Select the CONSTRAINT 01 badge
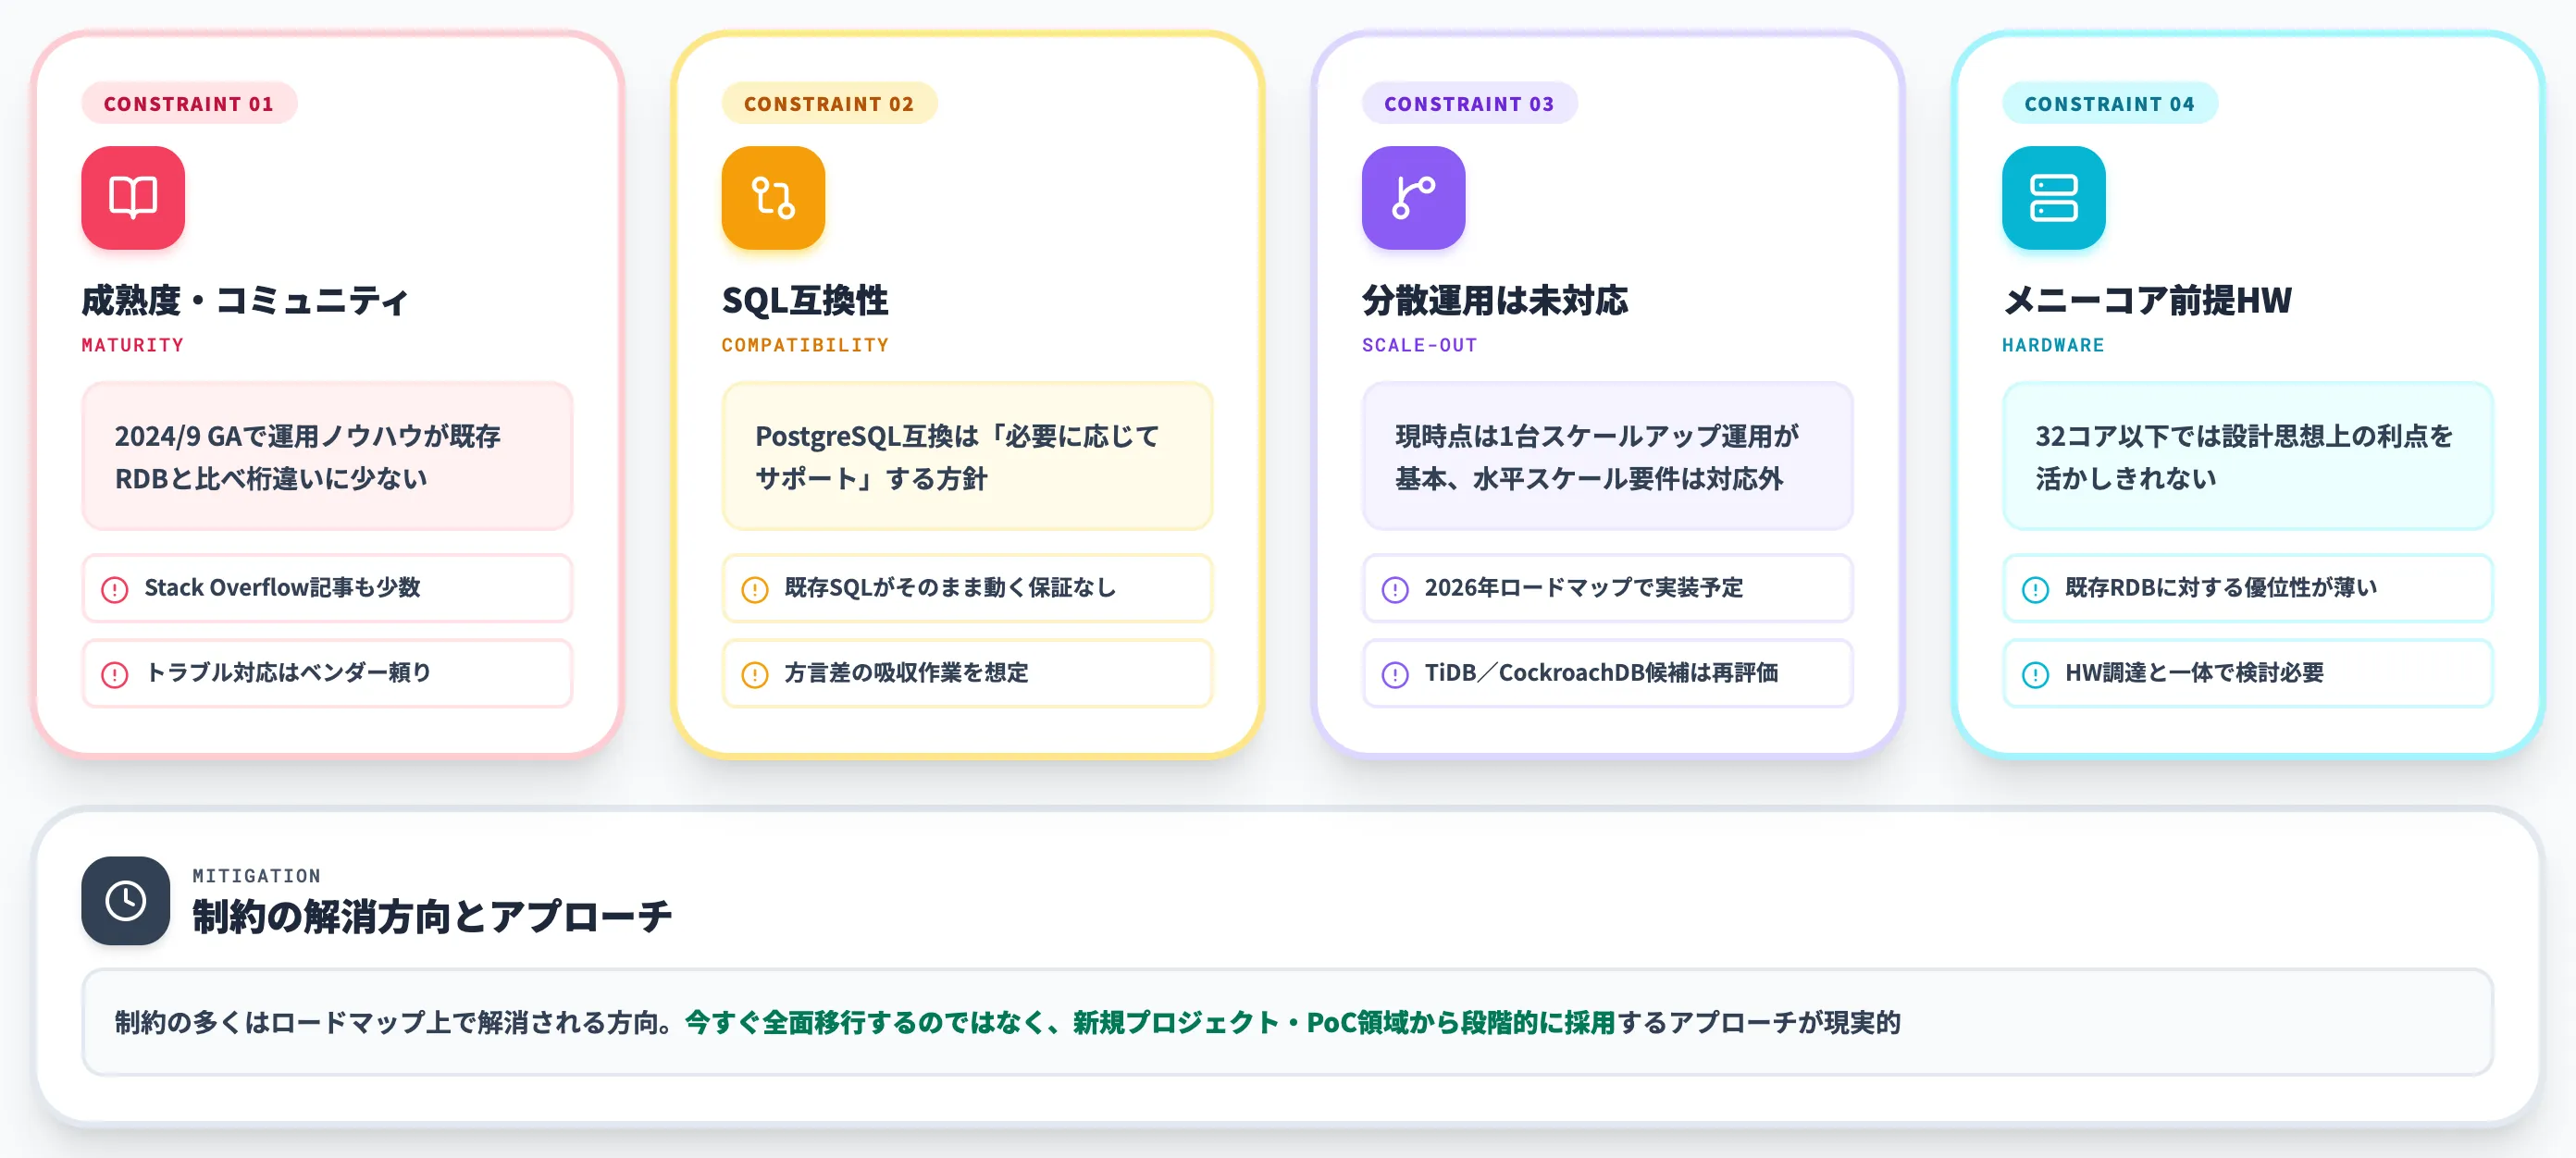Screen dimensions: 2576x1158 (x=189, y=103)
